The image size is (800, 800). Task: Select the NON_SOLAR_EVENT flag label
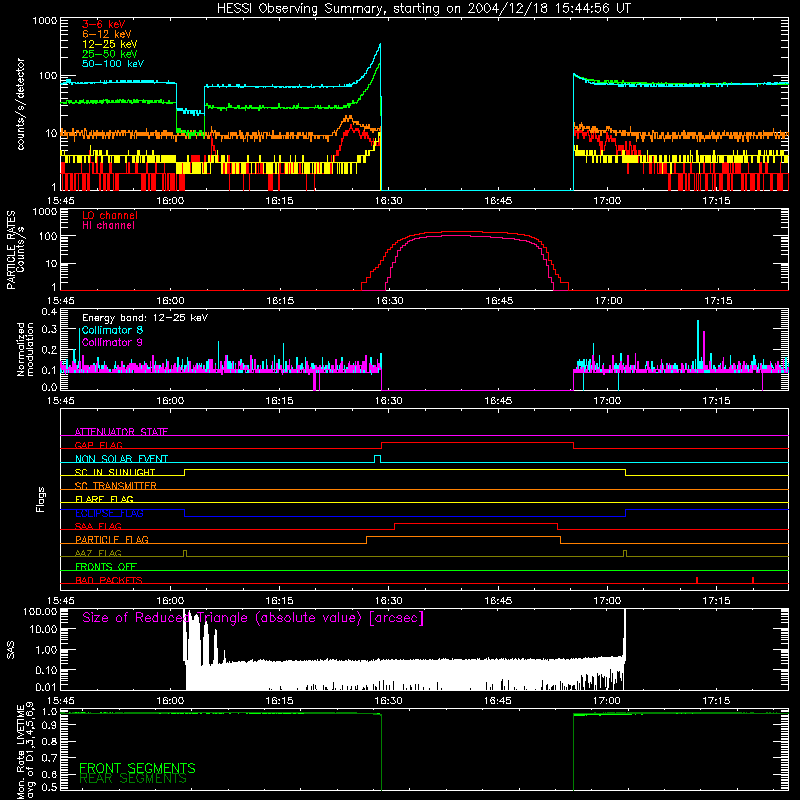click(121, 459)
